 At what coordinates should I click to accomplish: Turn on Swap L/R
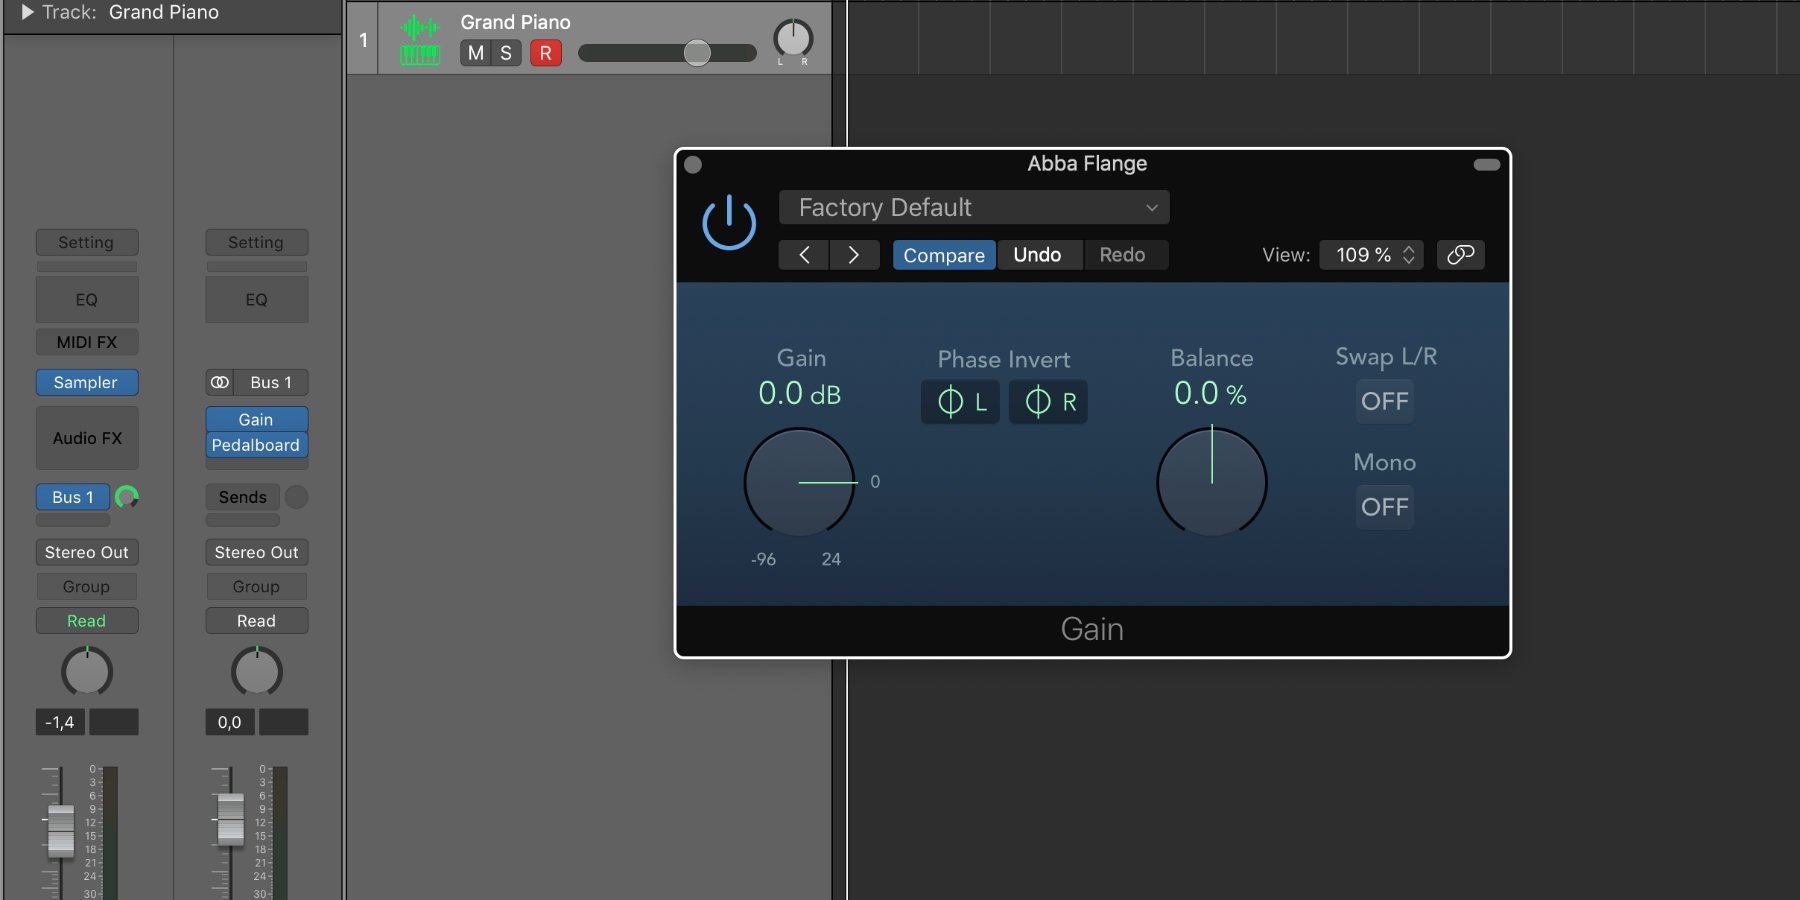pos(1384,401)
